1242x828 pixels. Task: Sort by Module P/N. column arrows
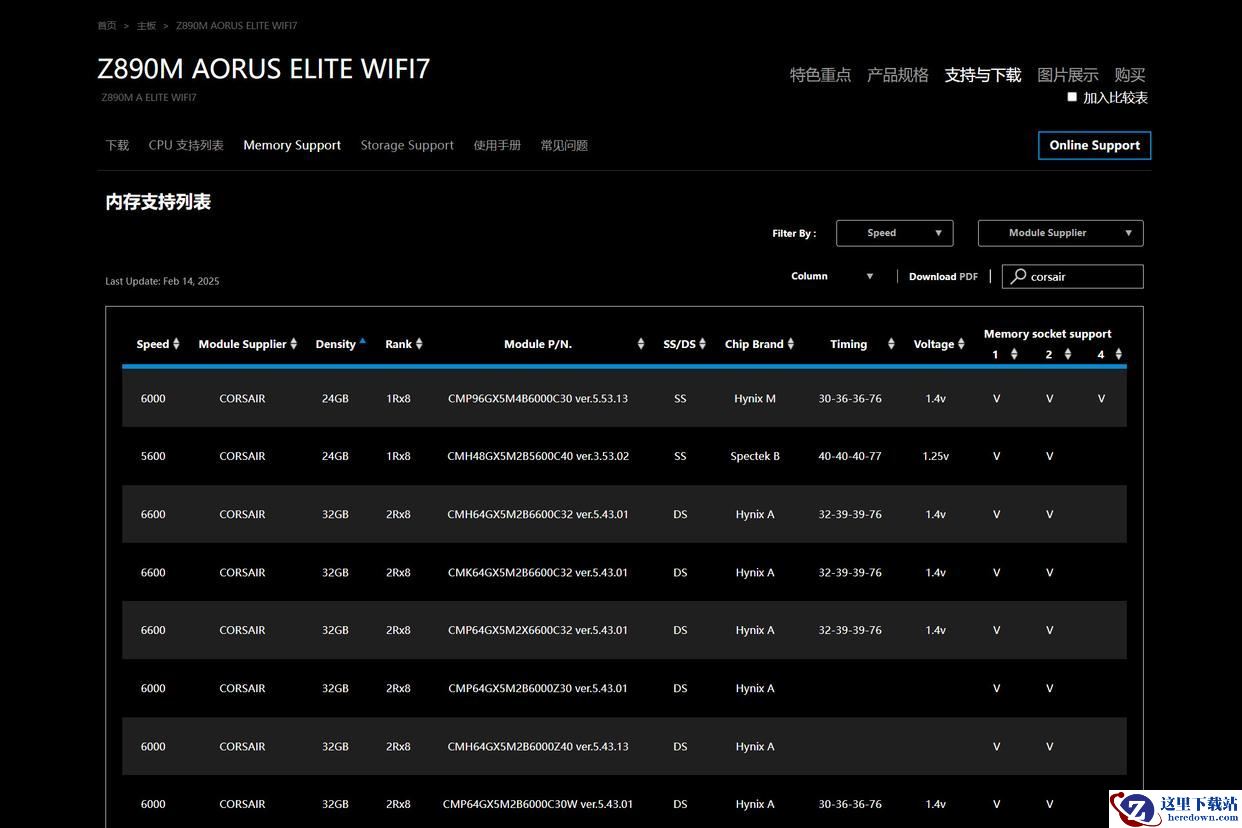641,344
